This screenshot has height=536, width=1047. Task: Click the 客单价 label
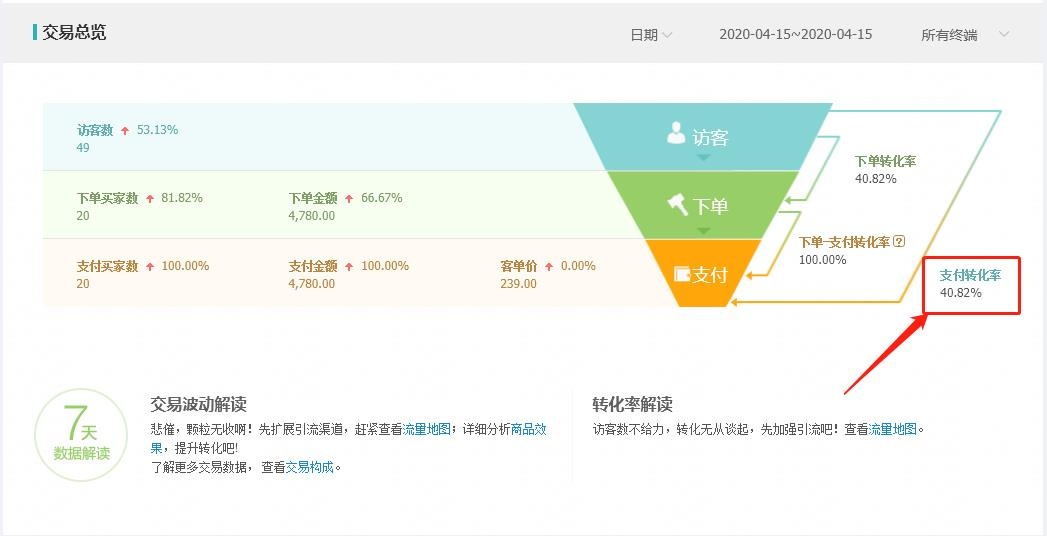pos(518,266)
